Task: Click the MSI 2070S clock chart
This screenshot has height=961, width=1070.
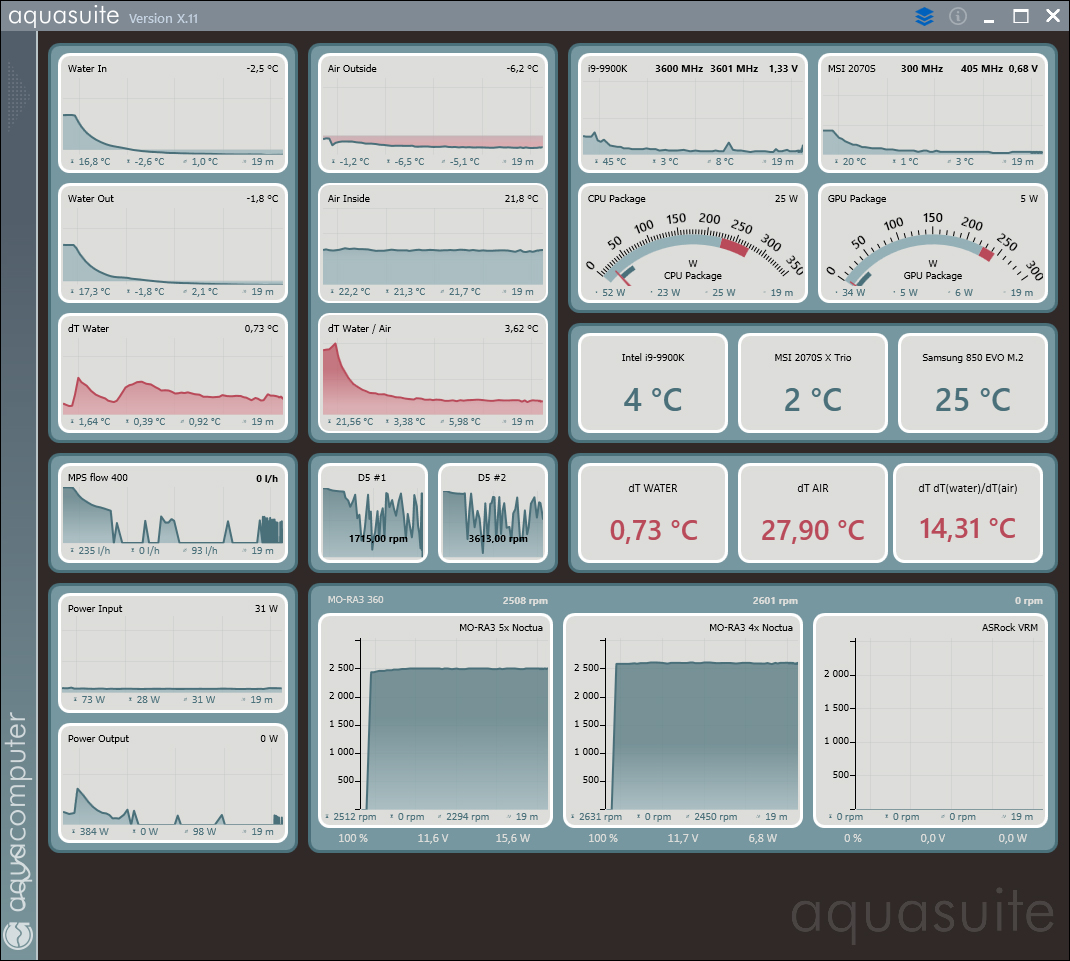Action: [933, 113]
